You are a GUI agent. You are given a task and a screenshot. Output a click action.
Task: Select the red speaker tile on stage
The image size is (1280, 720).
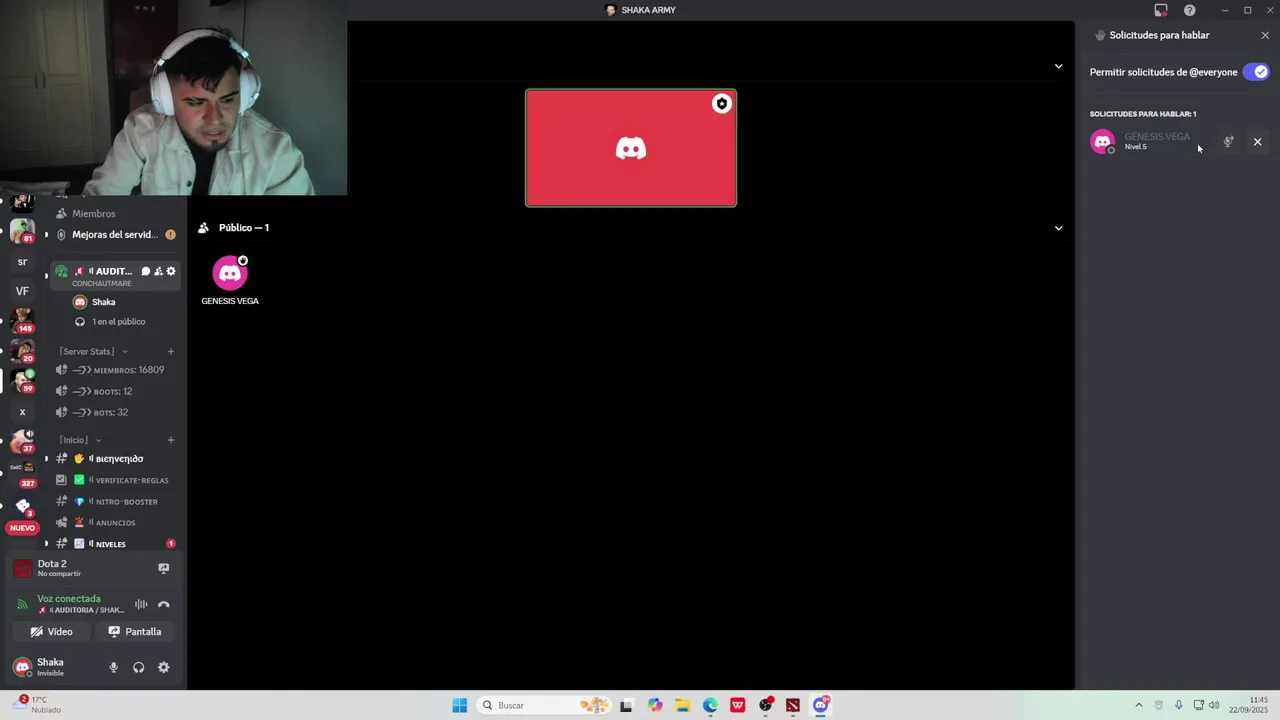631,148
